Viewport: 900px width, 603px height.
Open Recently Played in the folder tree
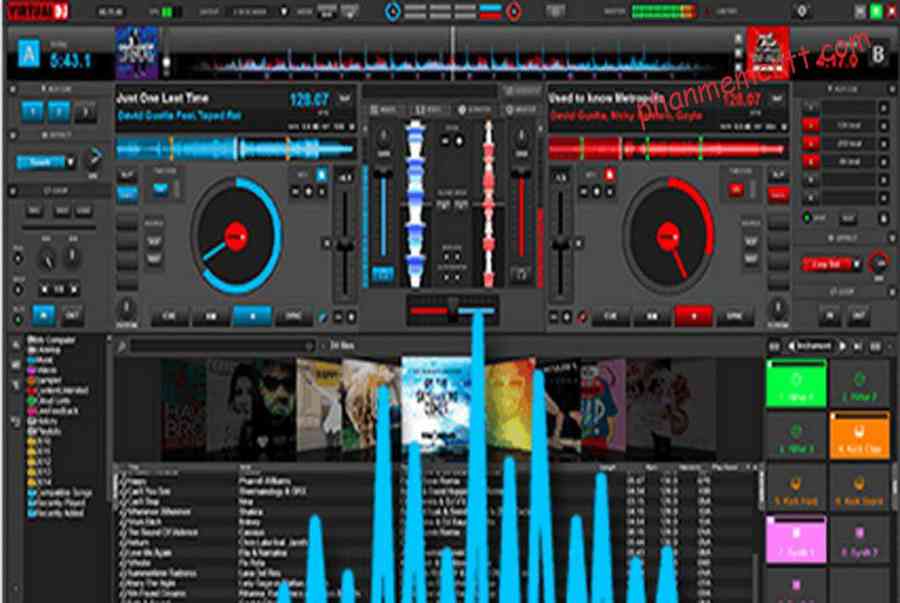click(x=56, y=503)
